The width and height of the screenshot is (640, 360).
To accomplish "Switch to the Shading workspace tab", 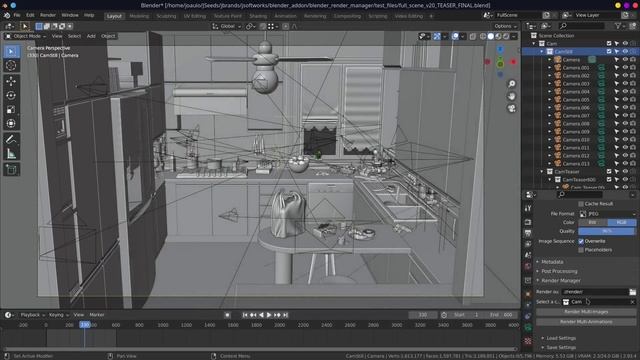I will (258, 16).
